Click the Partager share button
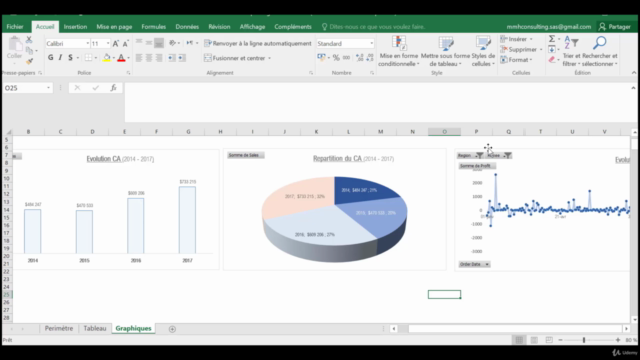 pyautogui.click(x=615, y=27)
